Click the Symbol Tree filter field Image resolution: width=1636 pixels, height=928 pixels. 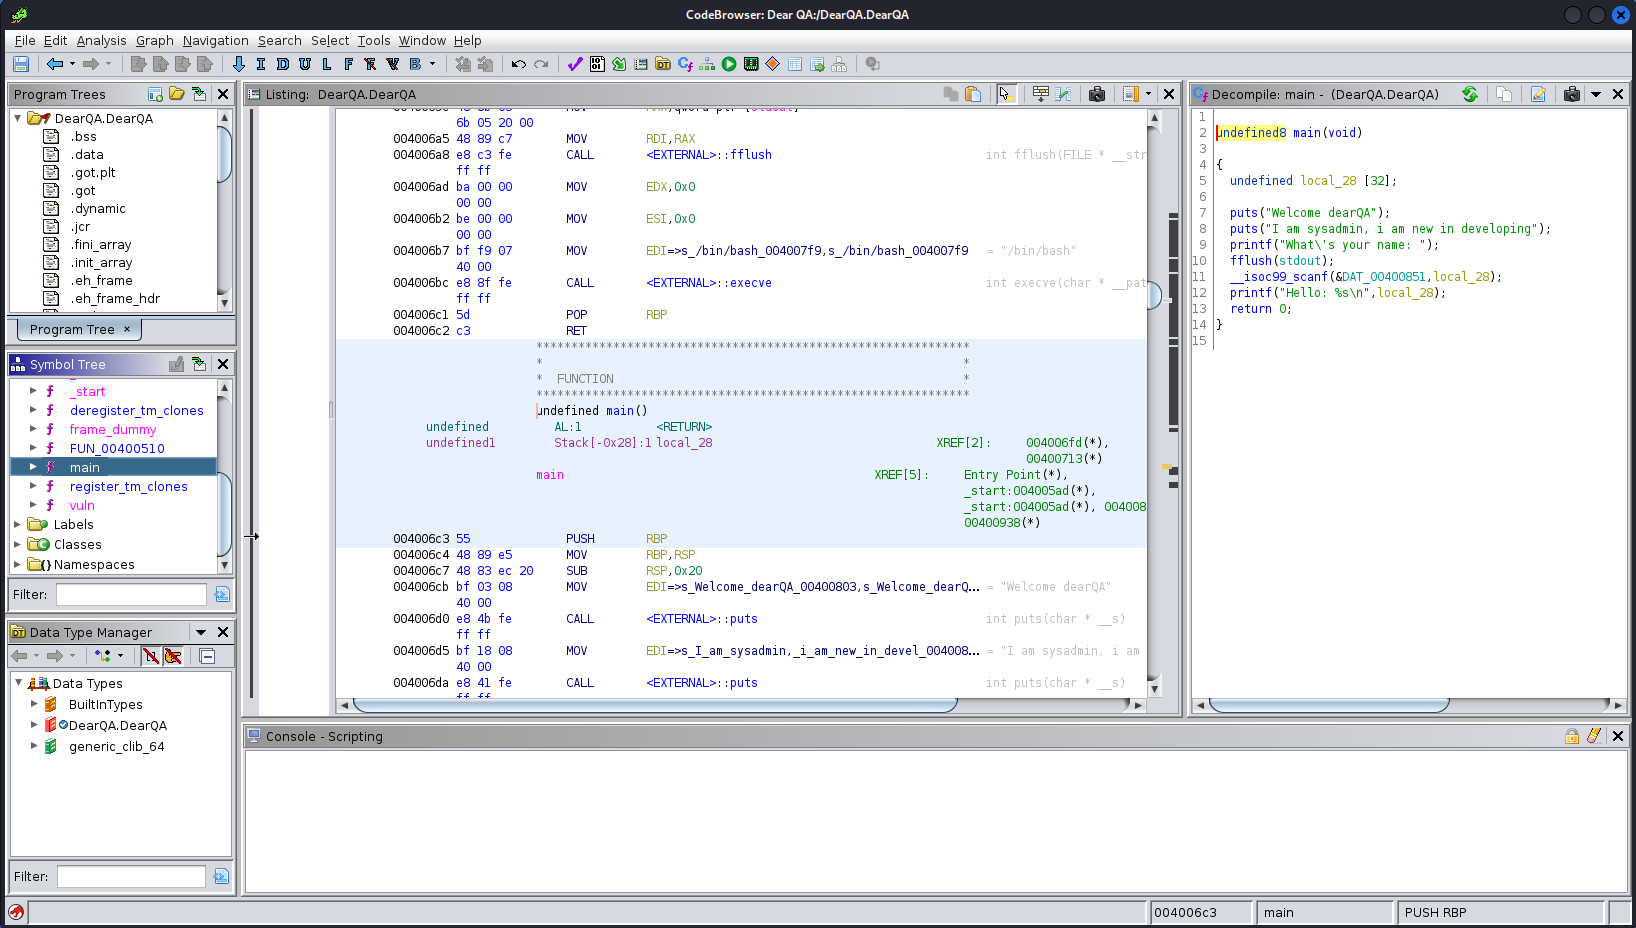pos(131,594)
